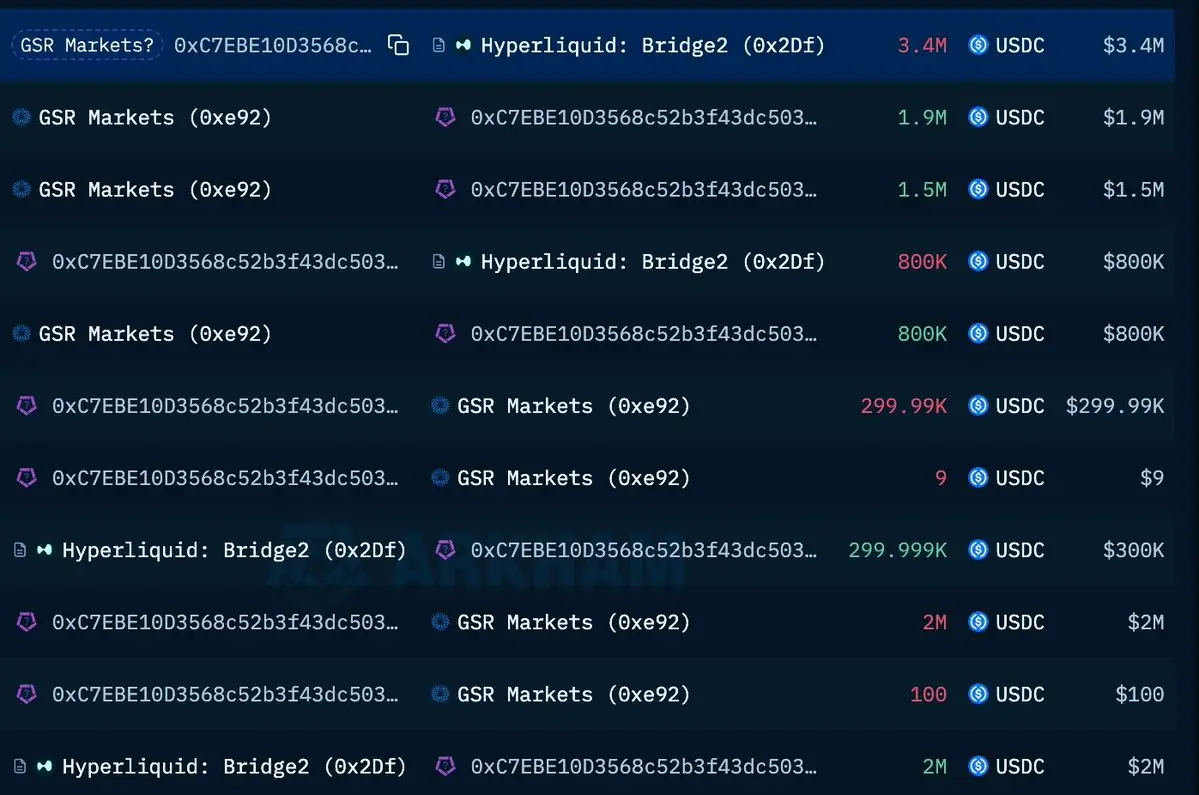Open Hyperliquid: Bridge2 receiver in the red 800K row

[x=653, y=261]
